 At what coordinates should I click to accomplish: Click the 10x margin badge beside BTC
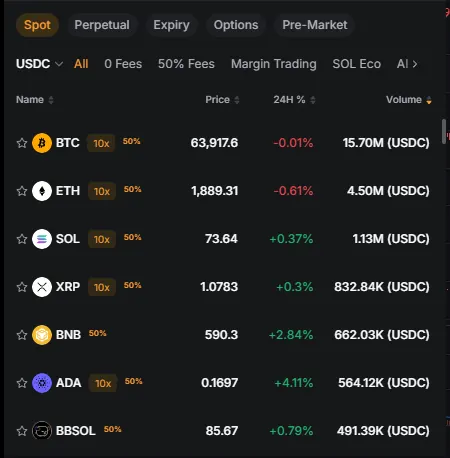coord(101,143)
